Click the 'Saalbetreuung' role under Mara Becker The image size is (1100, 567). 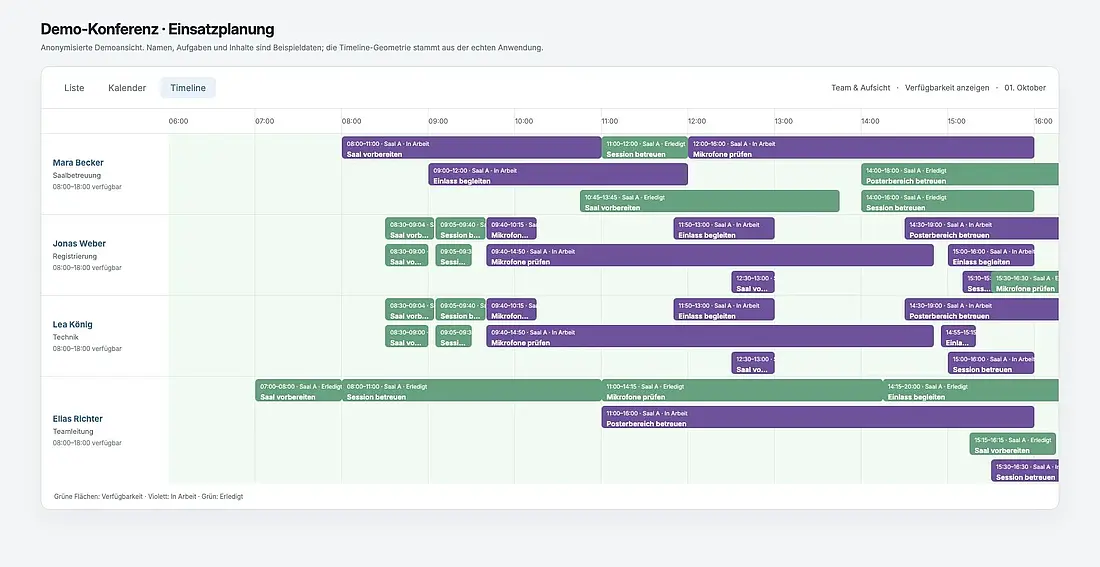click(76, 175)
